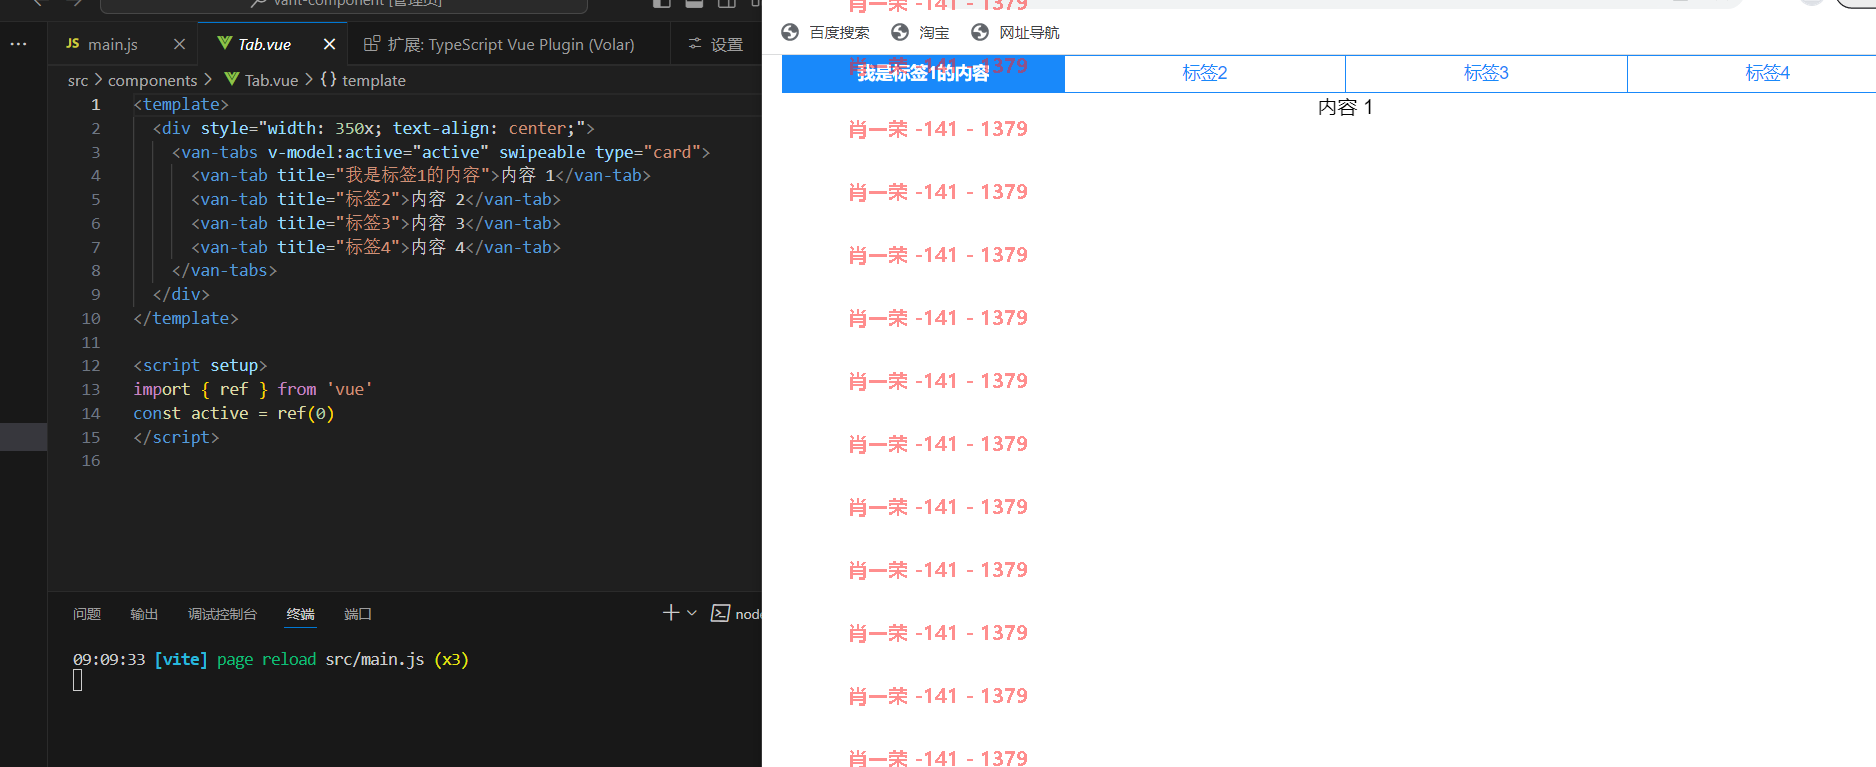1876x767 pixels.
Task: Click the vite page reload terminal message
Action: pyautogui.click(x=271, y=660)
